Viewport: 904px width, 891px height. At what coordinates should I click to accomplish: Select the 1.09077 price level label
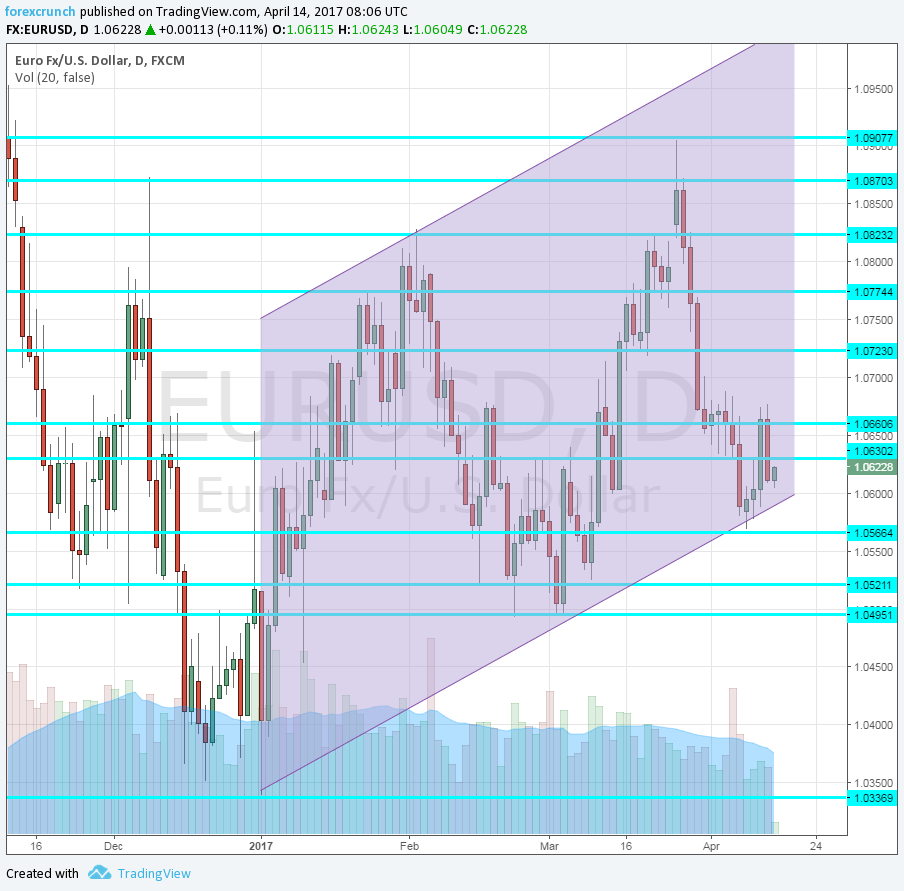[872, 138]
